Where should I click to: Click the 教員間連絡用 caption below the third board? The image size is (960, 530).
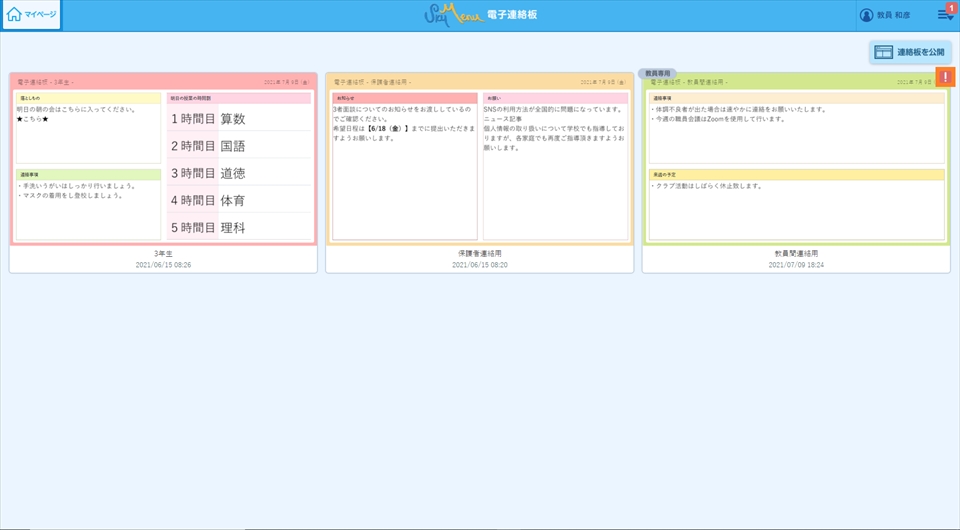(x=796, y=254)
